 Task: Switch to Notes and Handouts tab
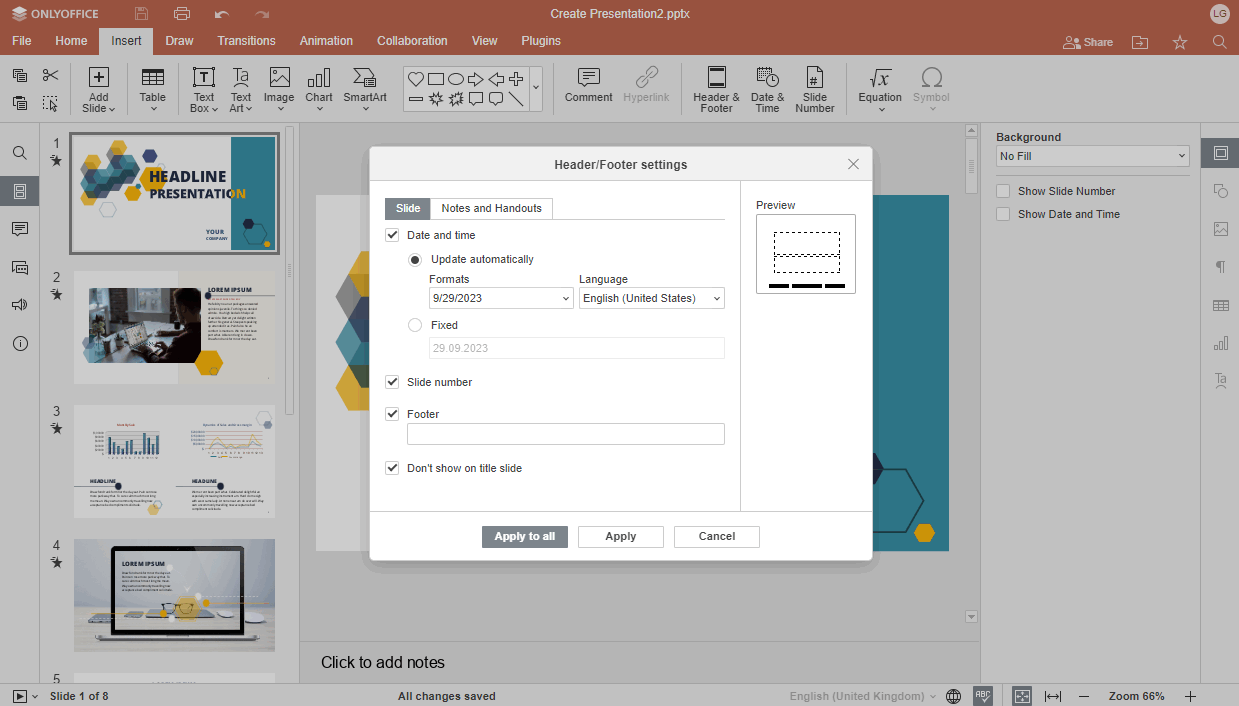click(491, 208)
